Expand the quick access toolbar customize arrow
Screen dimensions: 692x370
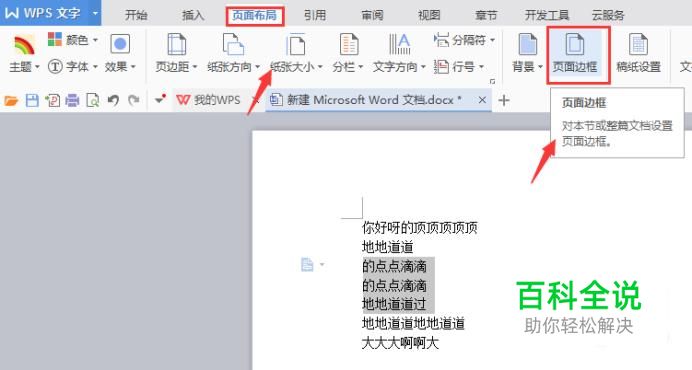point(160,100)
